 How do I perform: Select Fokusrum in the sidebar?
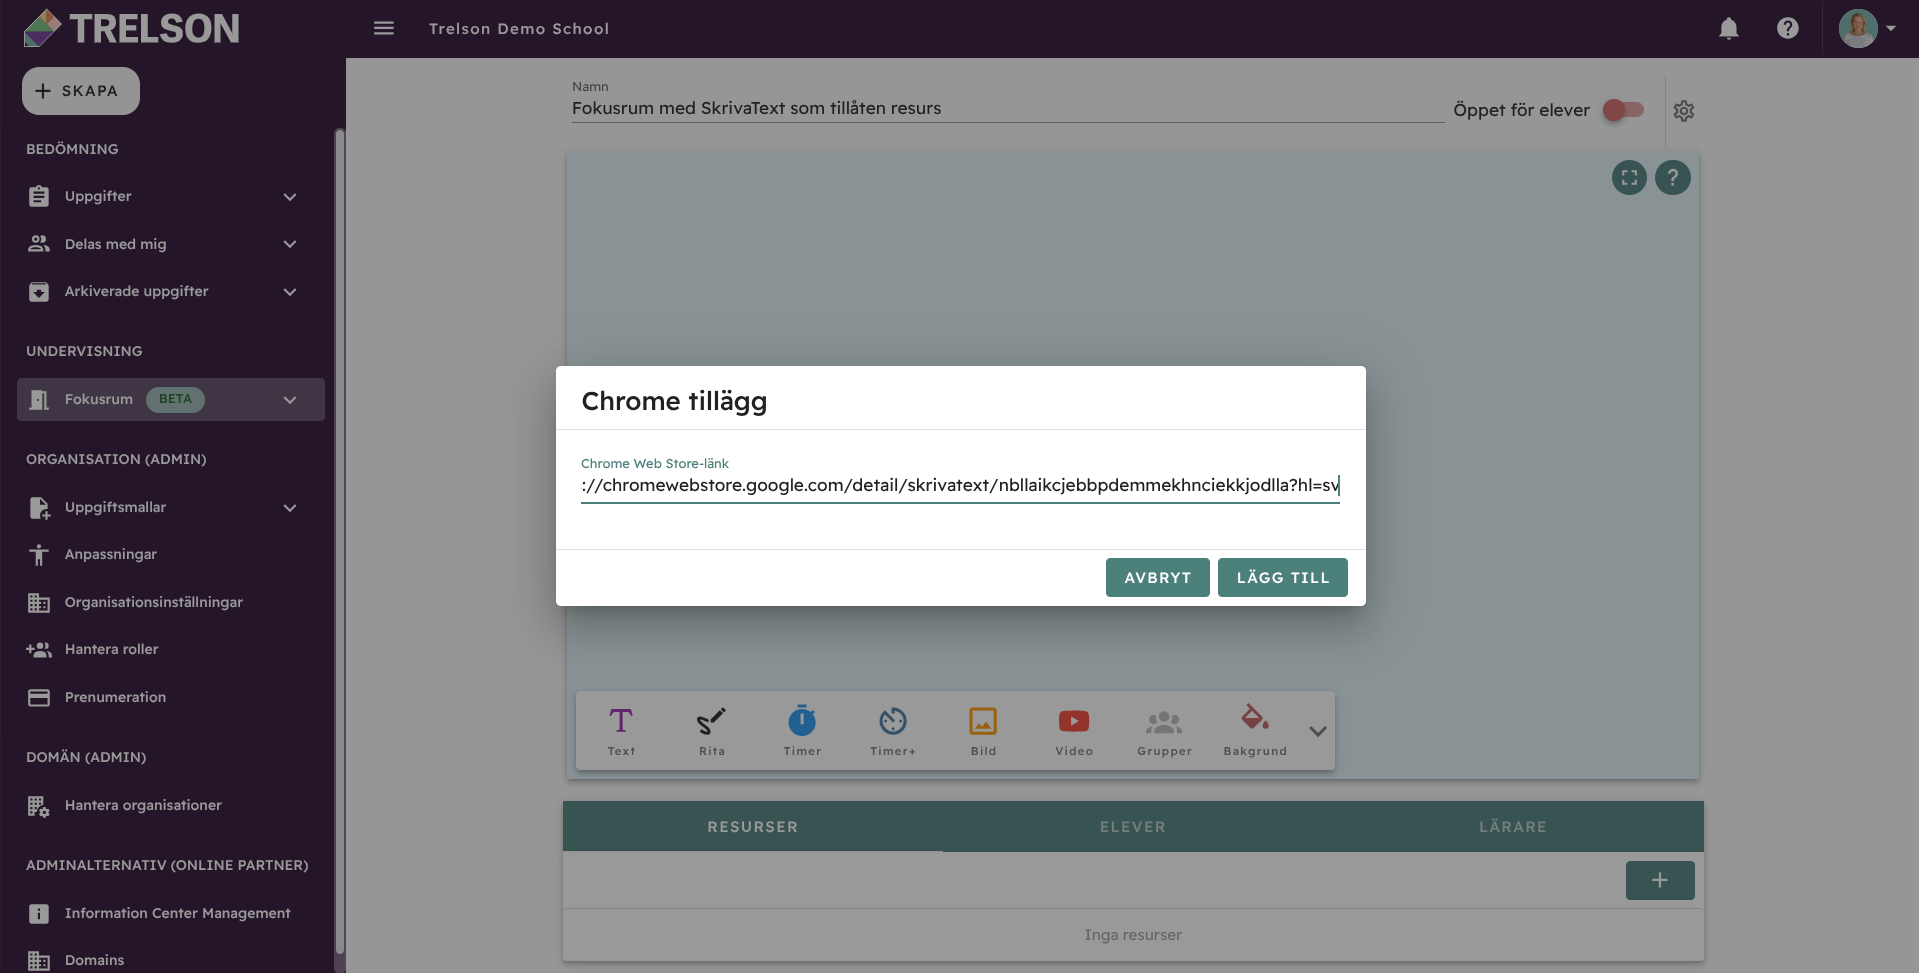(99, 399)
